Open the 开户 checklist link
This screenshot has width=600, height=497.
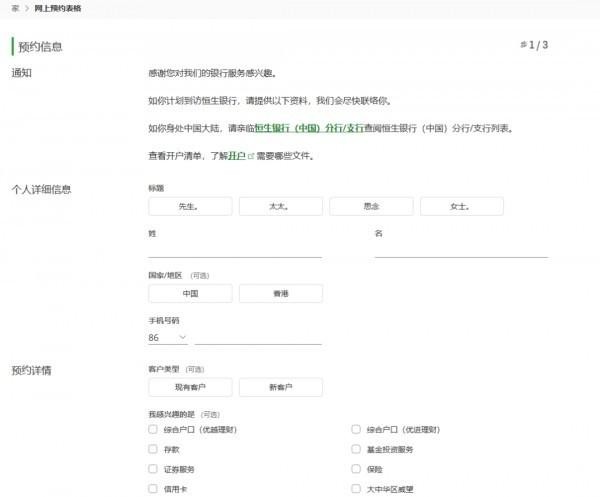coord(236,156)
